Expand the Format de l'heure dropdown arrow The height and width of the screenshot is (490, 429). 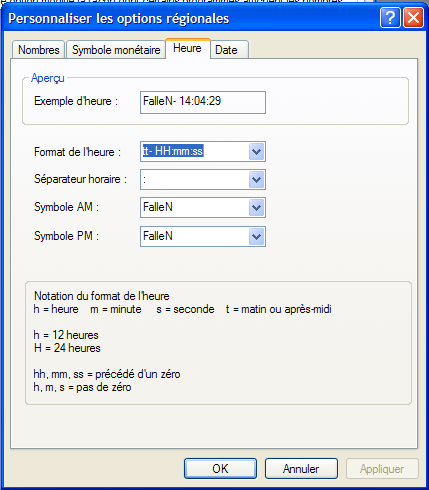(x=256, y=152)
